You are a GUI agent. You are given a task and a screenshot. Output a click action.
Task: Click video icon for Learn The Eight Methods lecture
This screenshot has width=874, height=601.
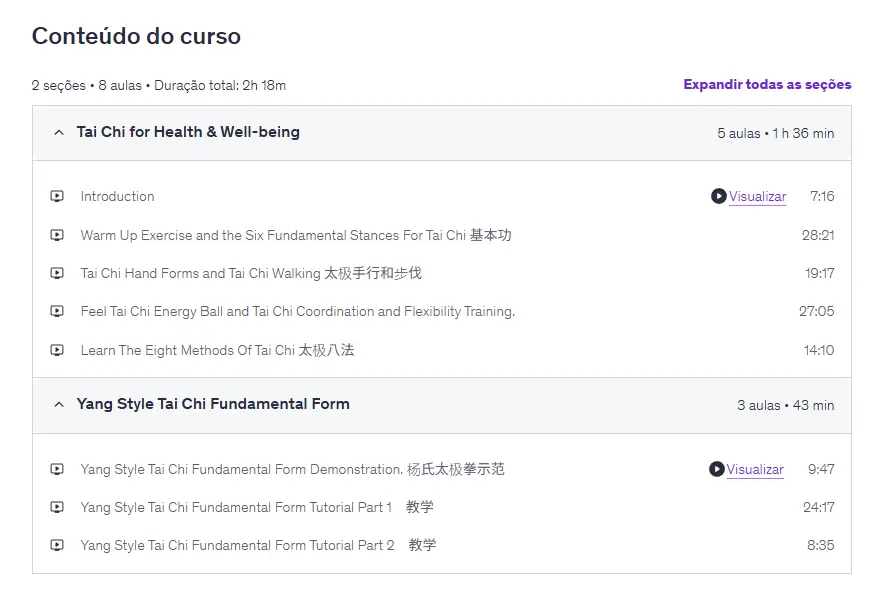pyautogui.click(x=57, y=350)
